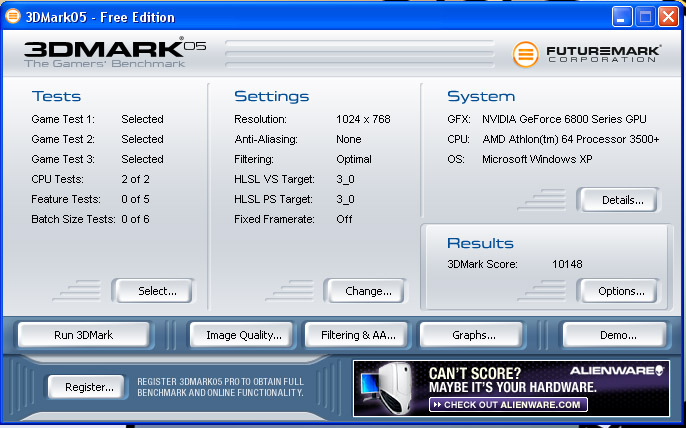Start the benchmark with Run 3DMark
Screen dimensions: 686x428
click(x=84, y=335)
